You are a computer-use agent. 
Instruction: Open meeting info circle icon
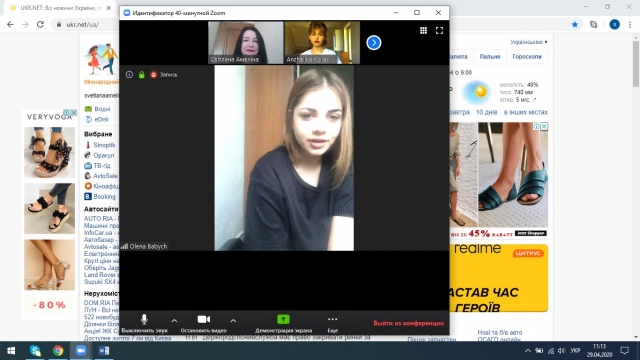(129, 75)
